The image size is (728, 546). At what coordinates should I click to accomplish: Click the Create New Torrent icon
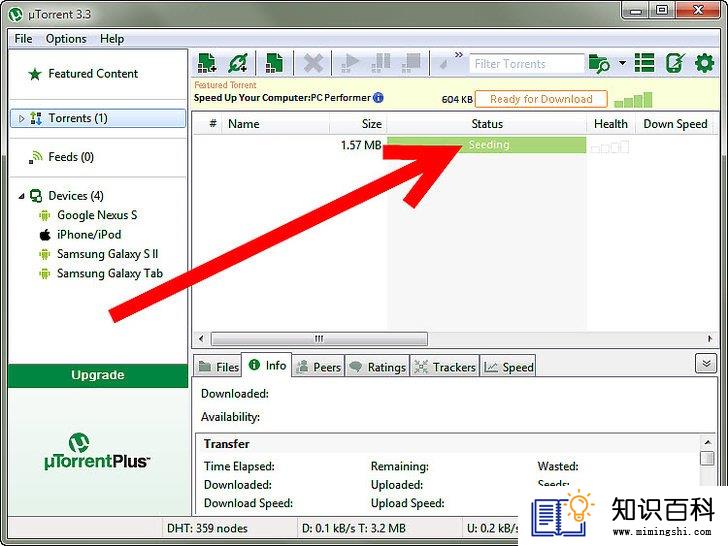tap(274, 63)
